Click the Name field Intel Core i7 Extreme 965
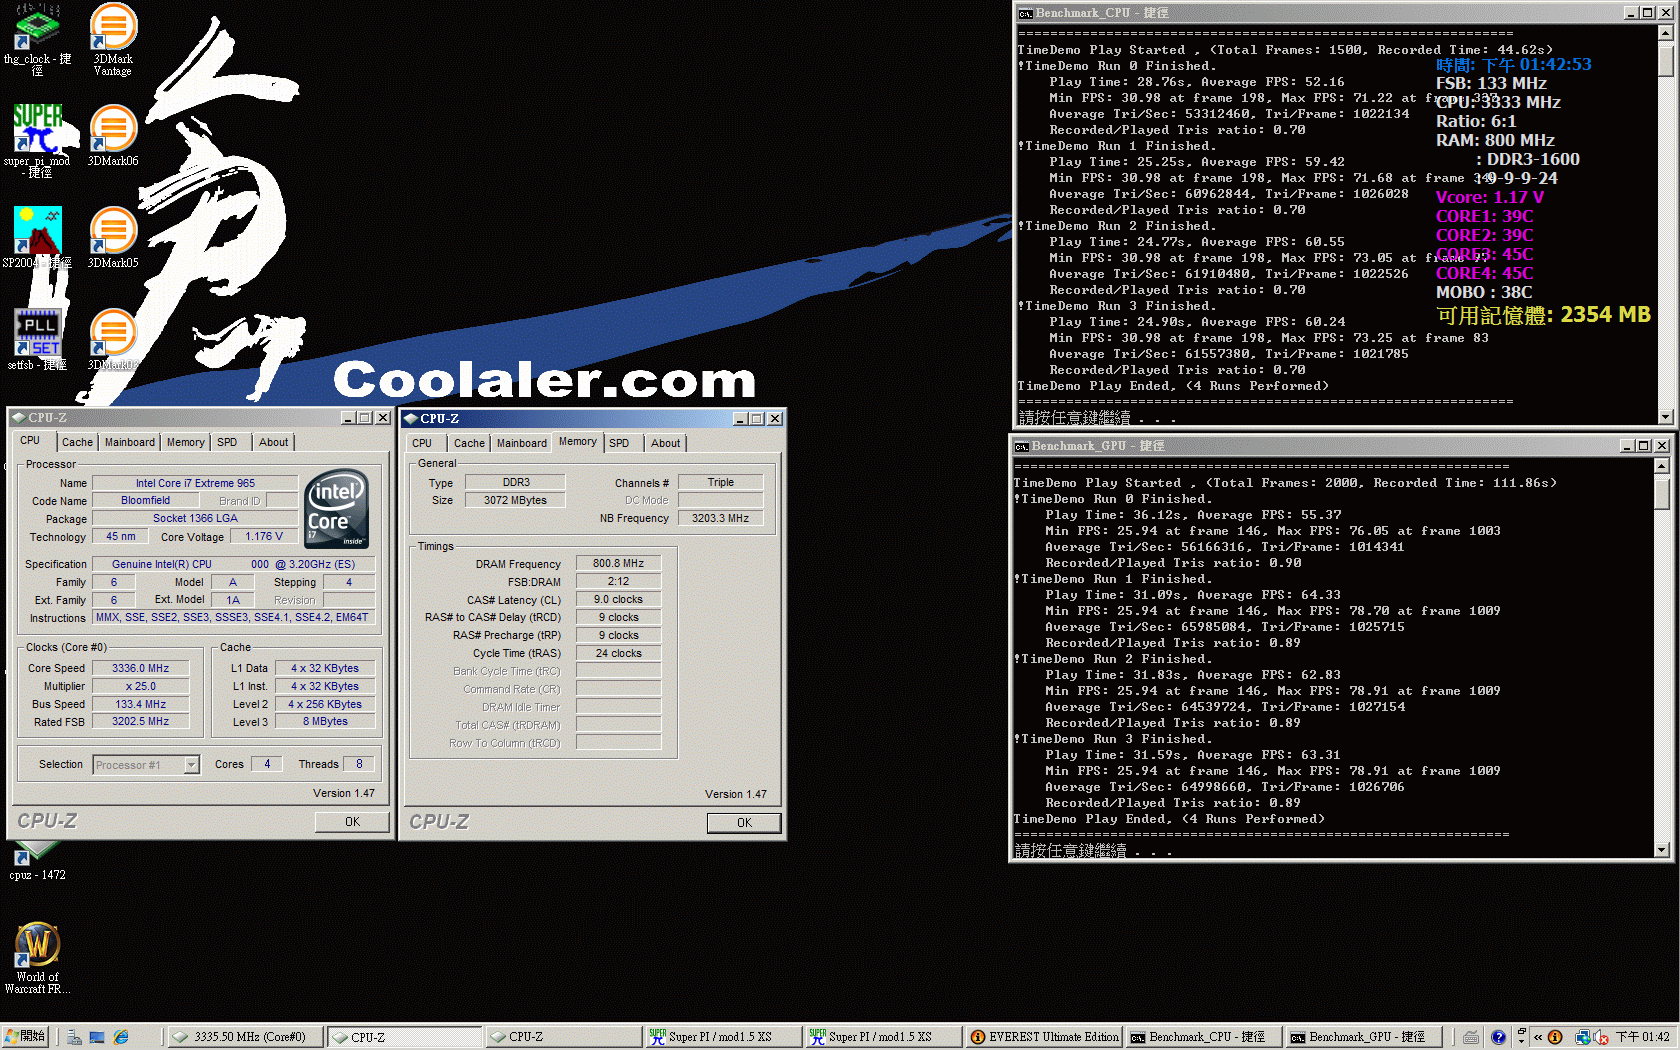This screenshot has height=1050, width=1680. [195, 483]
